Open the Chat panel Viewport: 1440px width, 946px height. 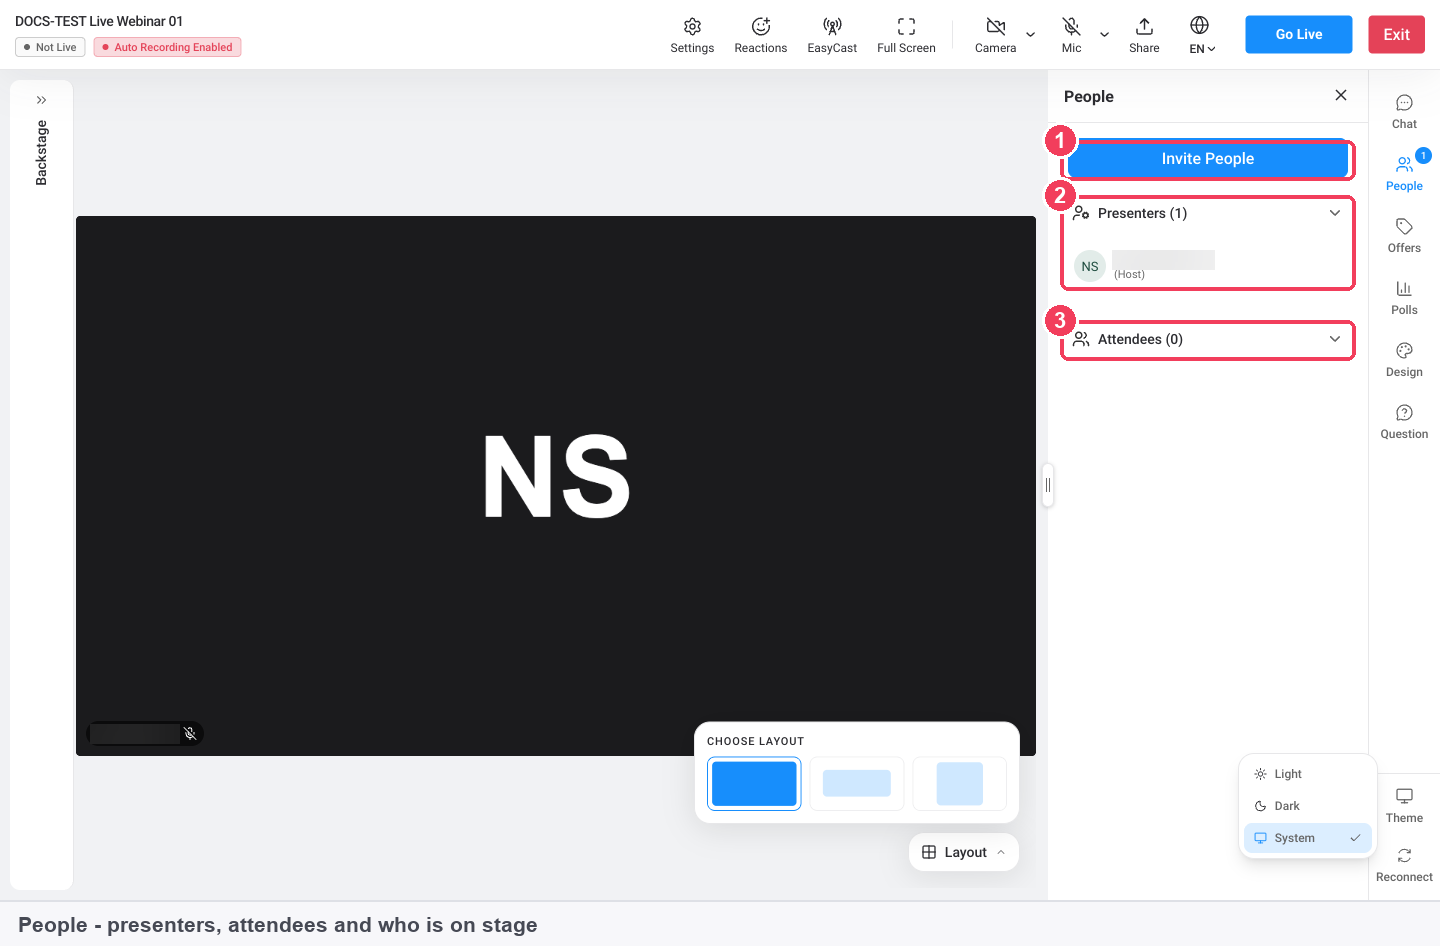1404,112
